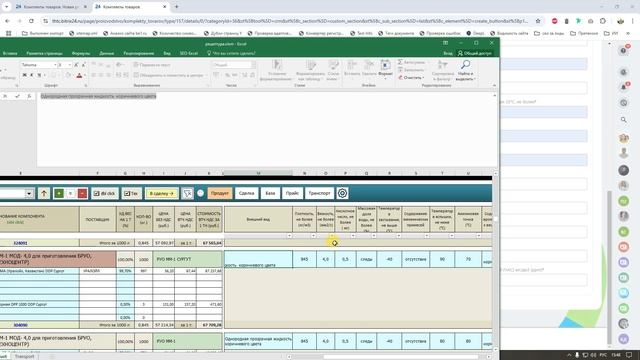
Task: Click the Find and Select magnifier icon
Action: click(465, 64)
